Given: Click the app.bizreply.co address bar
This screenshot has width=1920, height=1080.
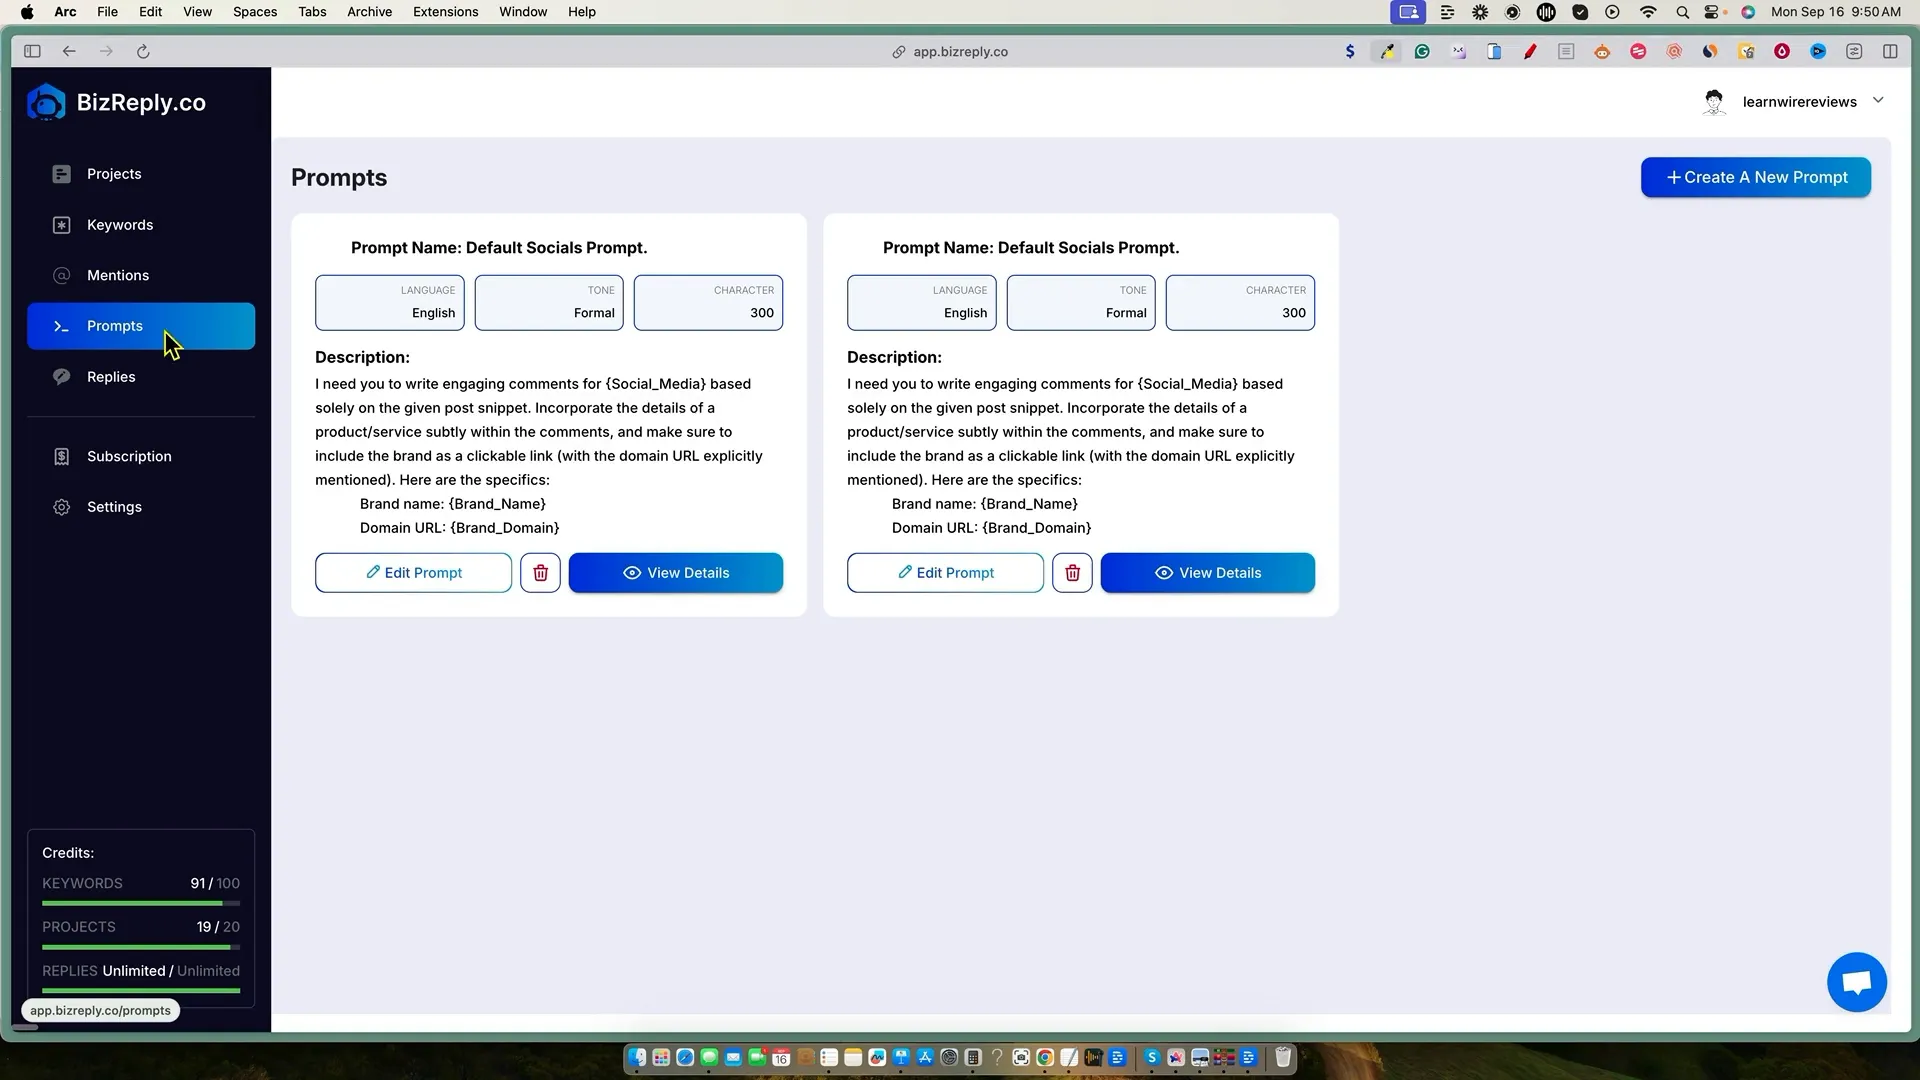Looking at the screenshot, I should [958, 51].
